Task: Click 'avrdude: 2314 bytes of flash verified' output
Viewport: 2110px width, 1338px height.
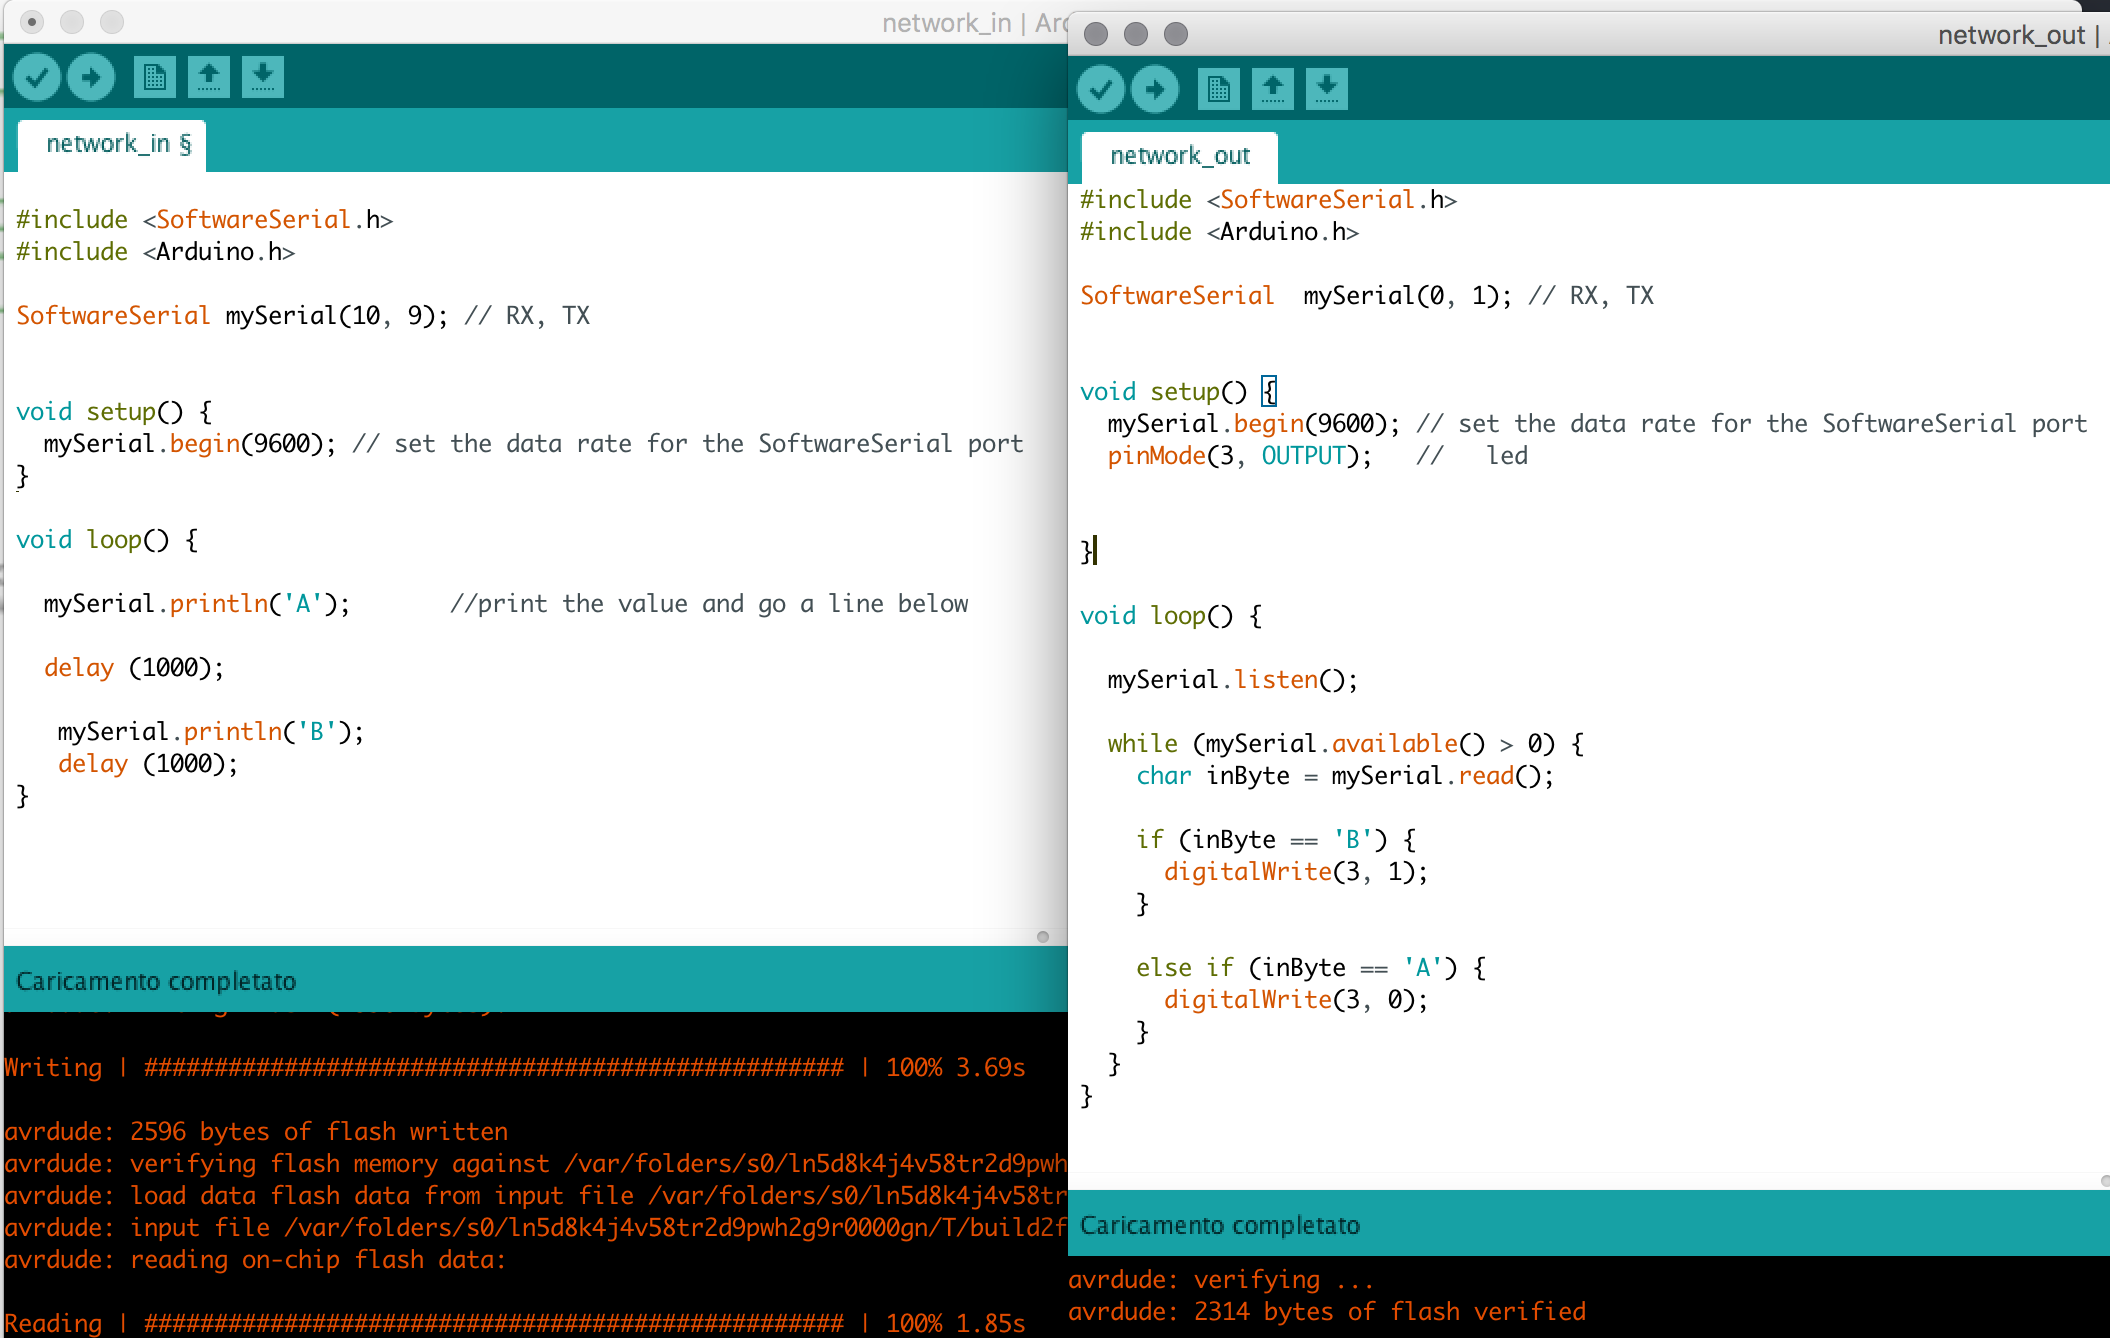Action: (x=1327, y=1312)
